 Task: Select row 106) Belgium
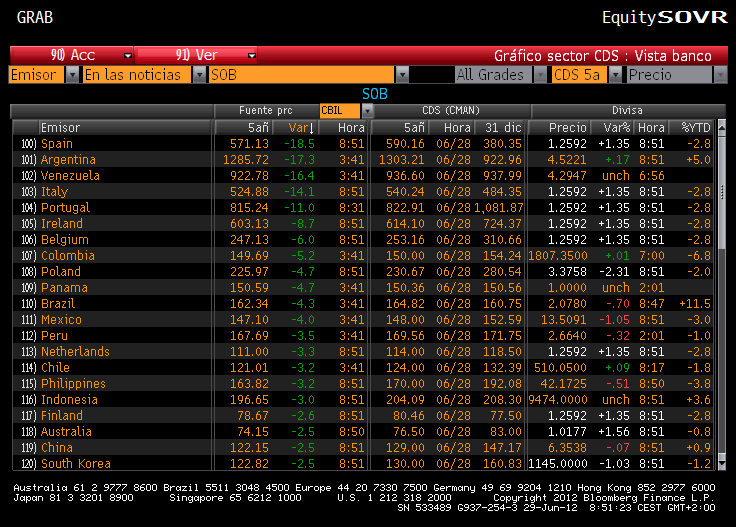(362, 239)
